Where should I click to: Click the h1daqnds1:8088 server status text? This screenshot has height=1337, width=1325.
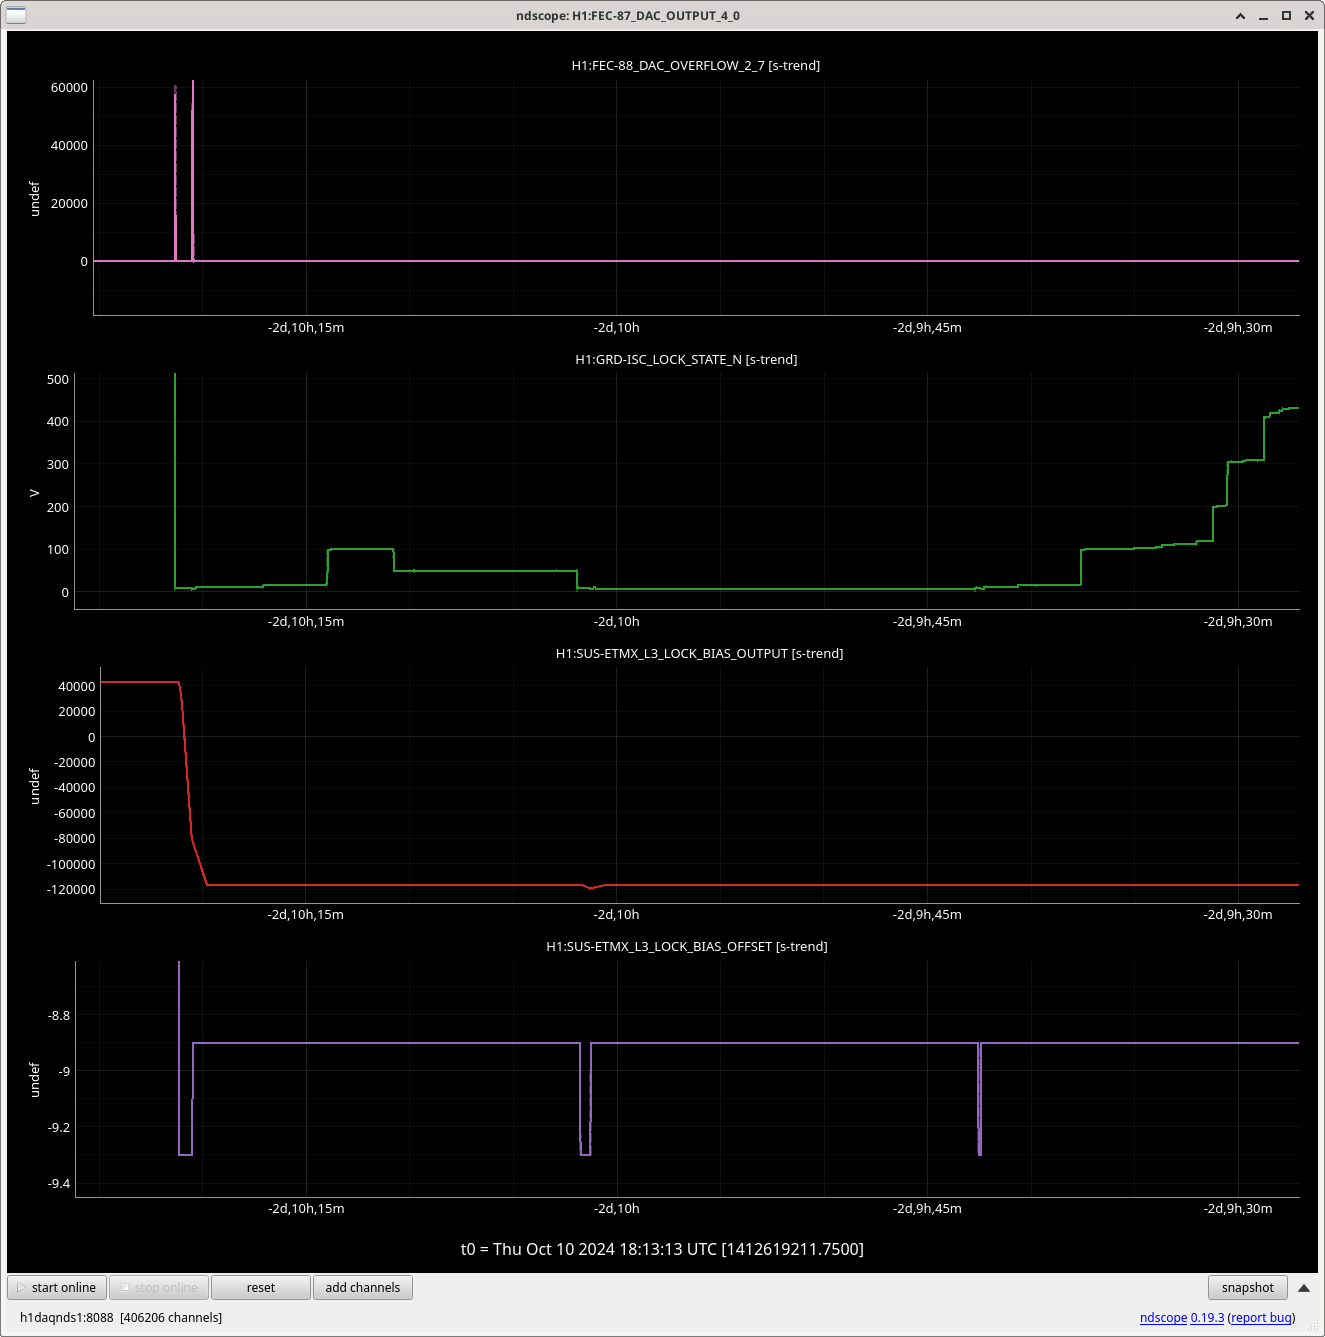(x=121, y=1317)
